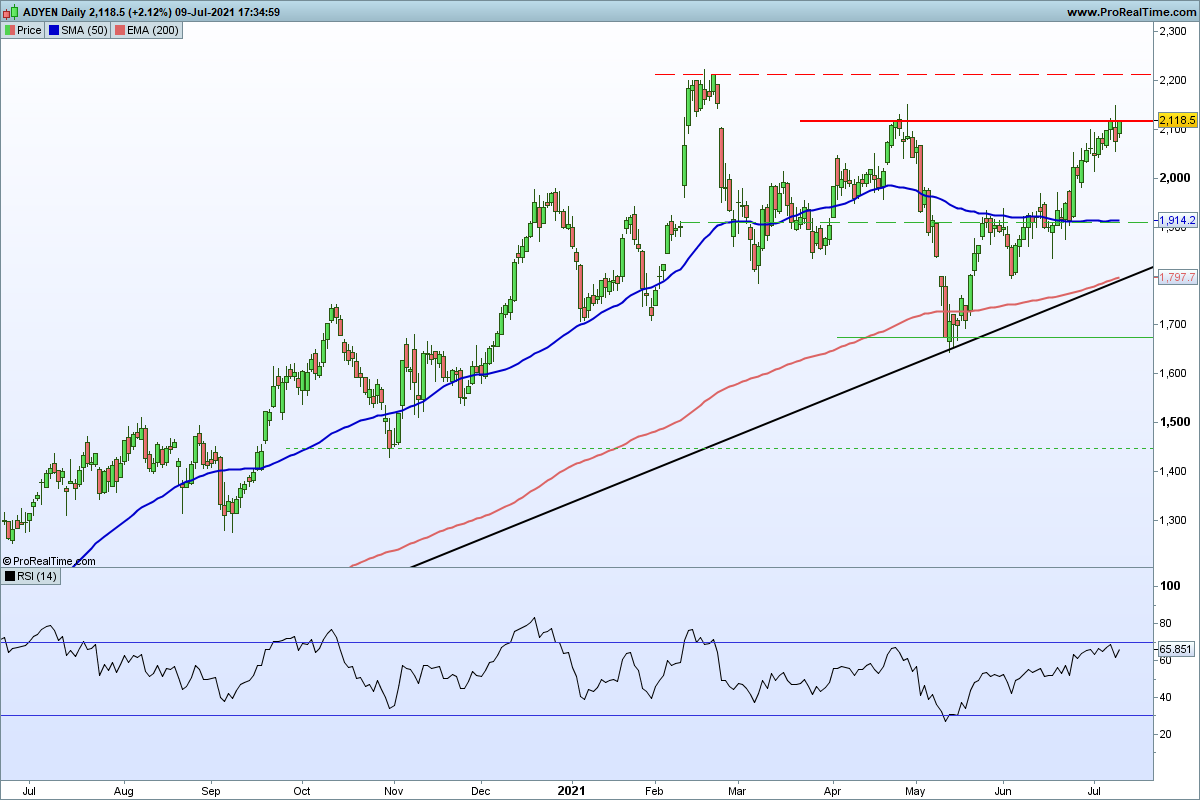Click the Sep label on time axis
The image size is (1200, 800).
click(211, 790)
